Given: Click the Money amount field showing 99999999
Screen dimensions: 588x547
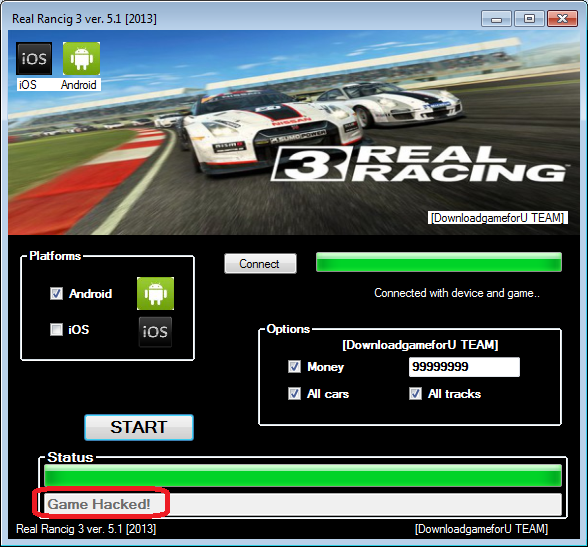Looking at the screenshot, I should coord(464,367).
